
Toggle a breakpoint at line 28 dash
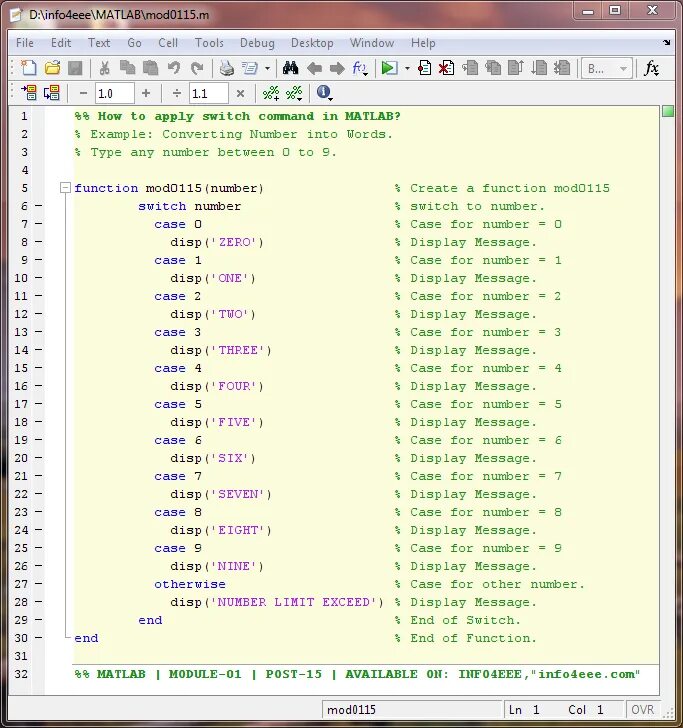click(x=39, y=602)
